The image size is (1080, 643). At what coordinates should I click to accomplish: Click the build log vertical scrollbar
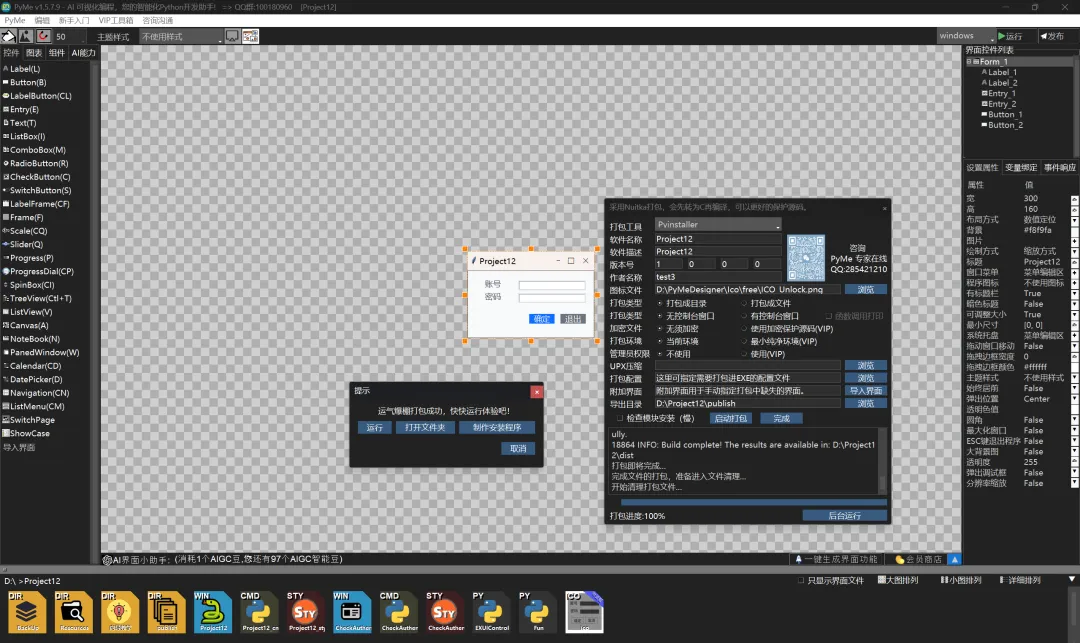tap(882, 461)
